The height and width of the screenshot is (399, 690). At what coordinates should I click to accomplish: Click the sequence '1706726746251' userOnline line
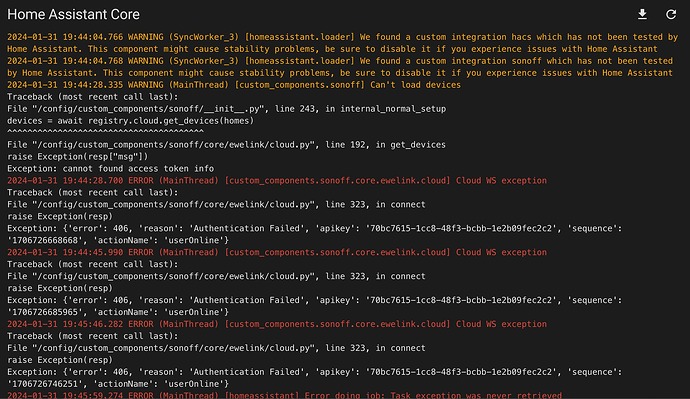click(118, 384)
